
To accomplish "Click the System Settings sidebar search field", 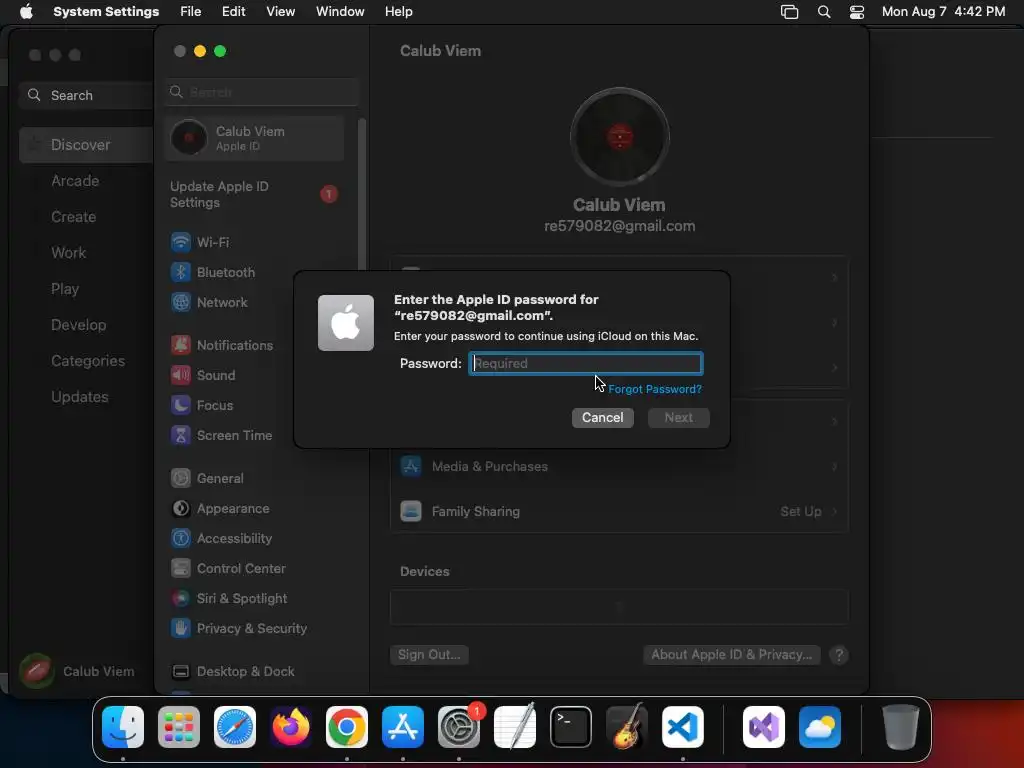I will pos(262,92).
